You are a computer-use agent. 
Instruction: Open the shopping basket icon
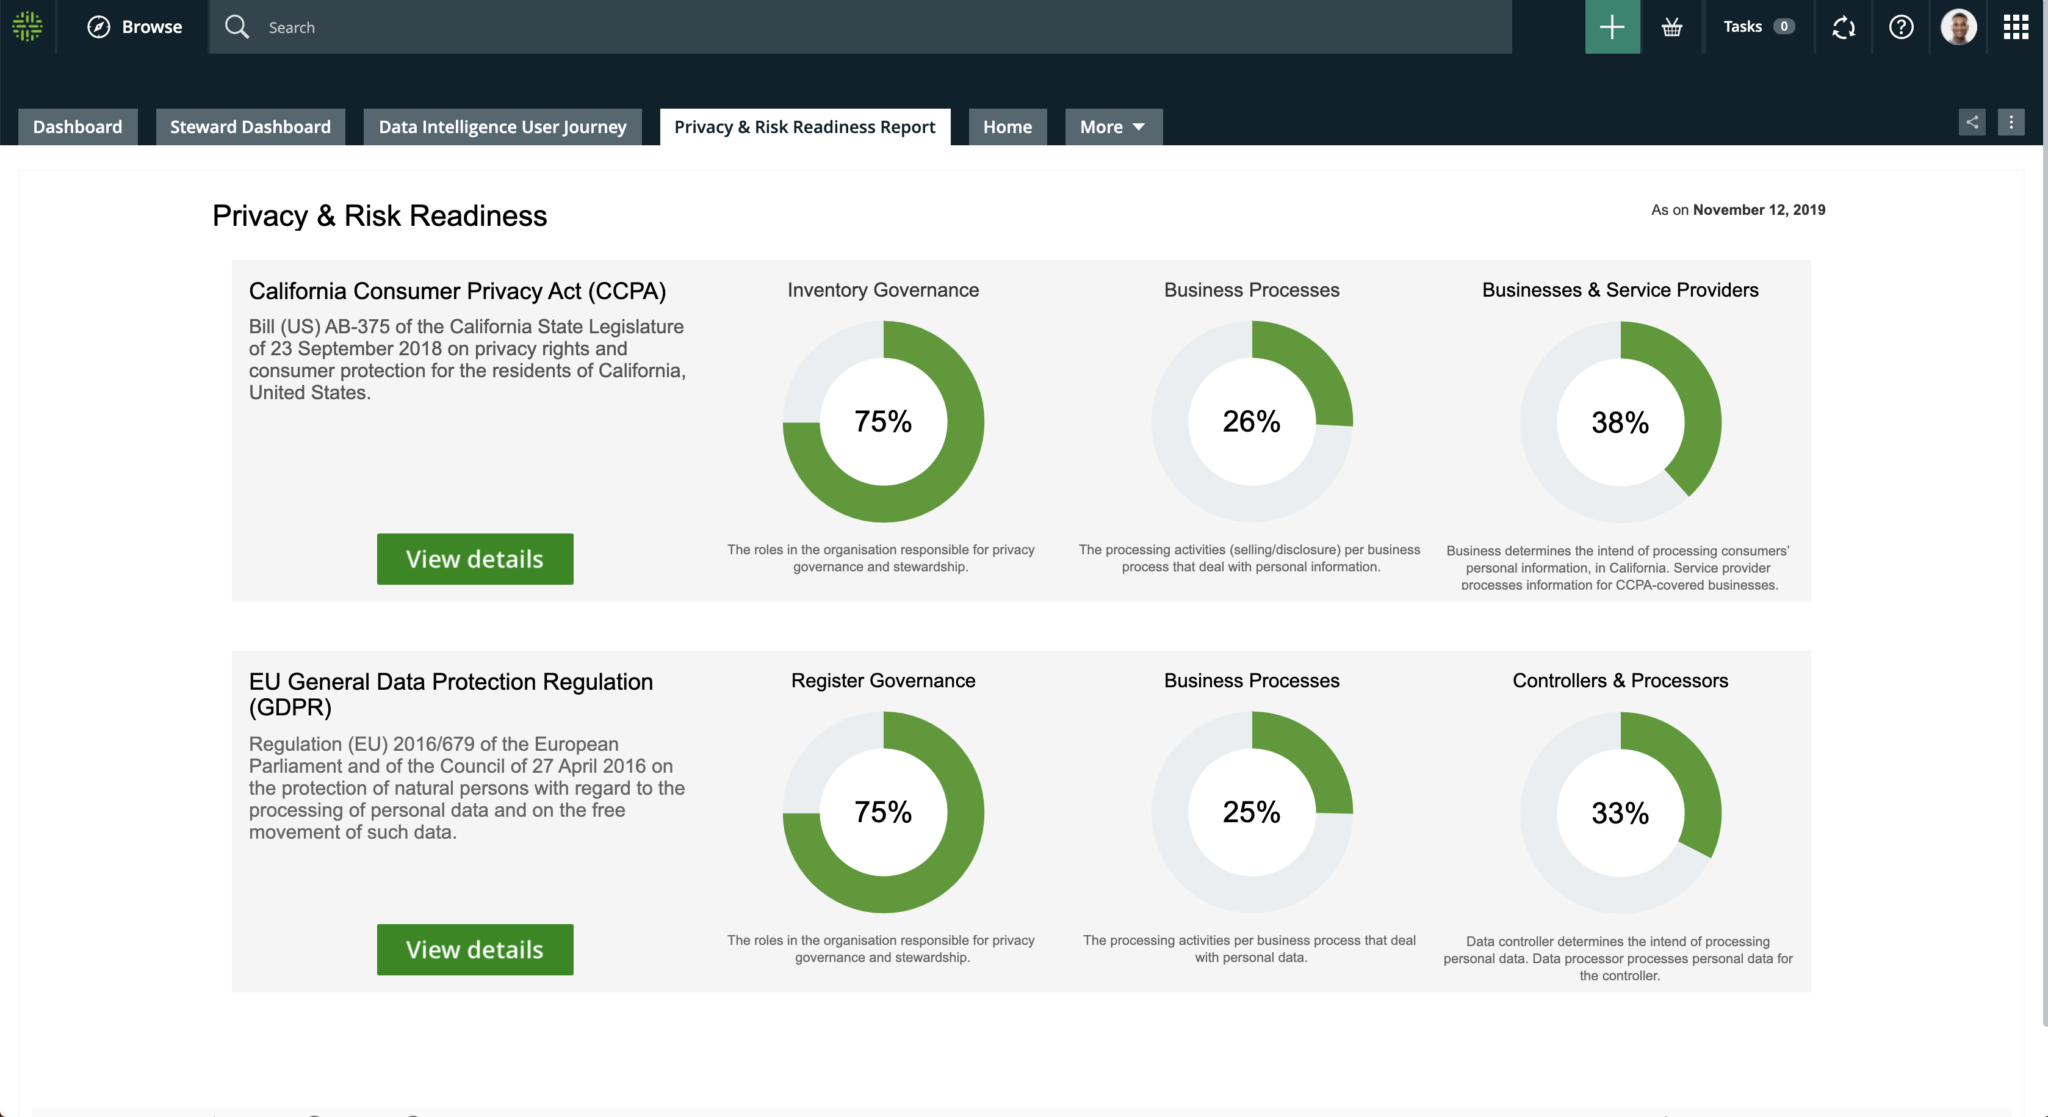coord(1673,26)
